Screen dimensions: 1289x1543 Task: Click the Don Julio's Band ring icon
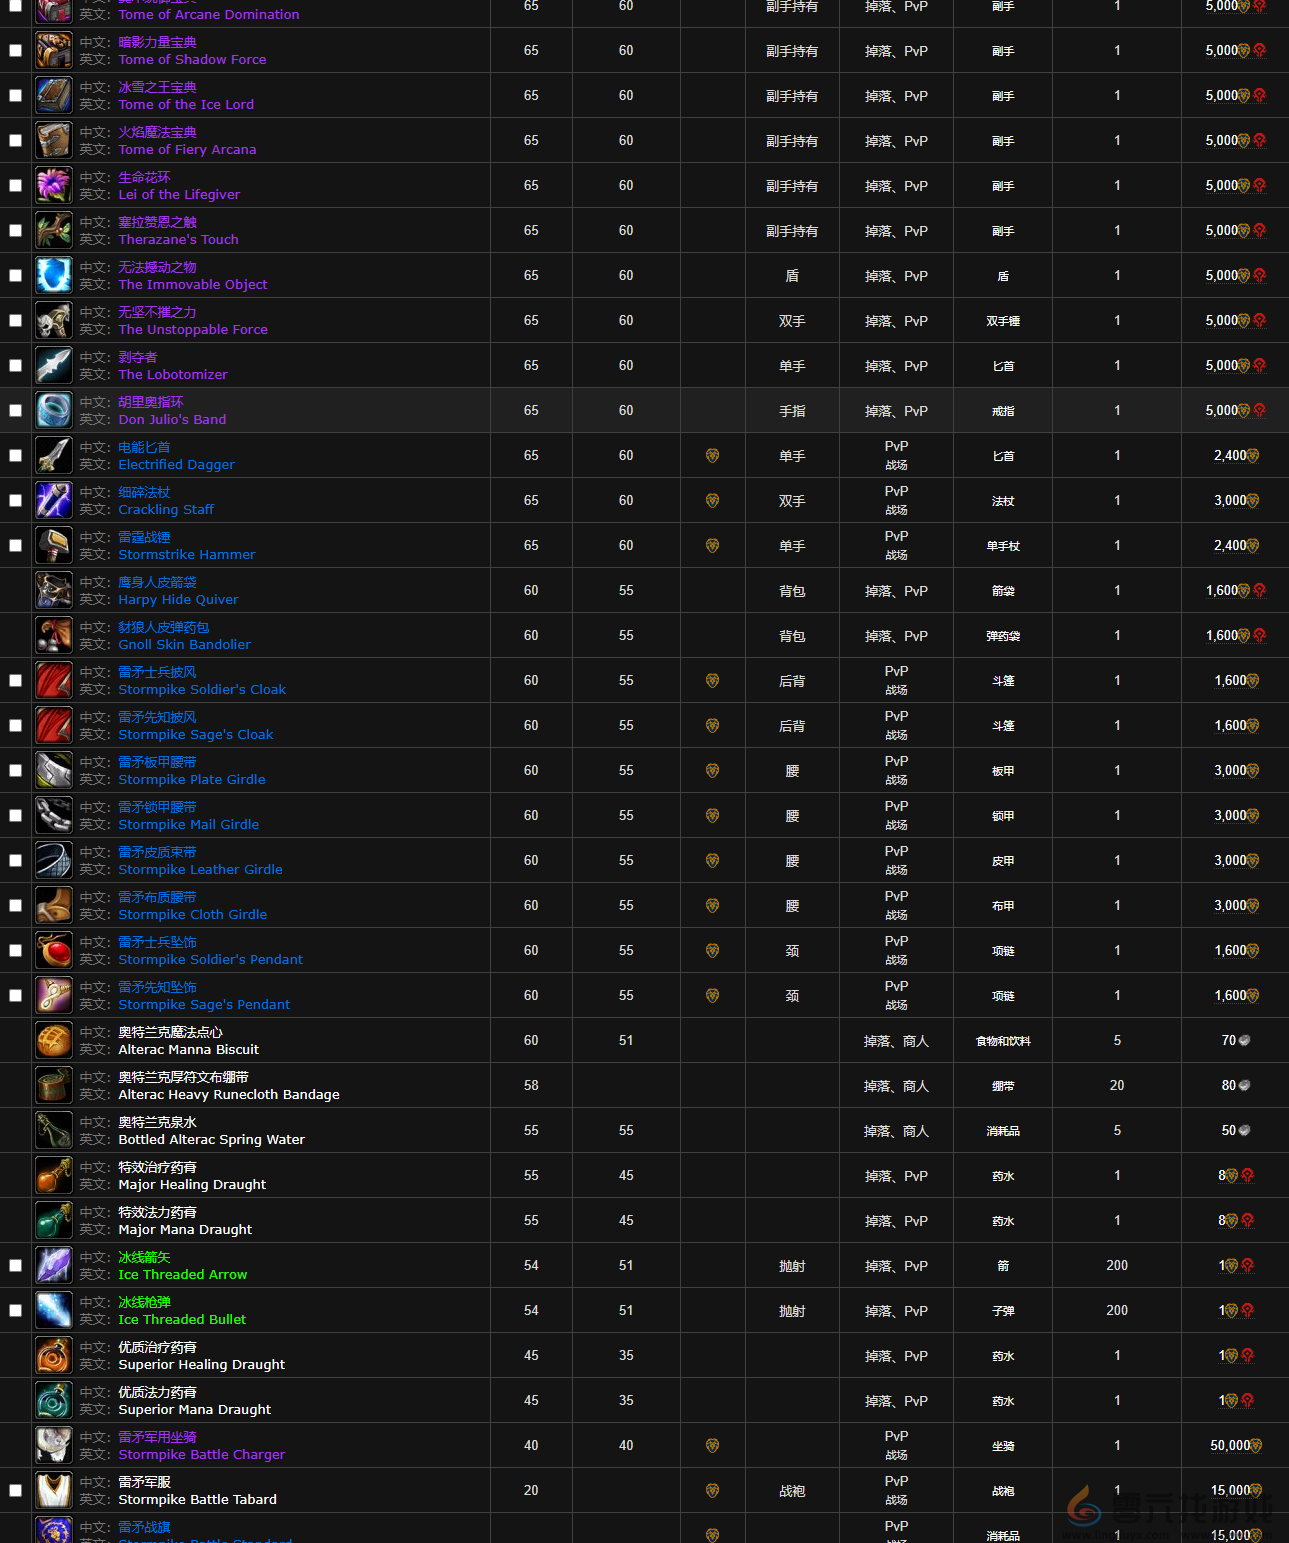(x=54, y=410)
